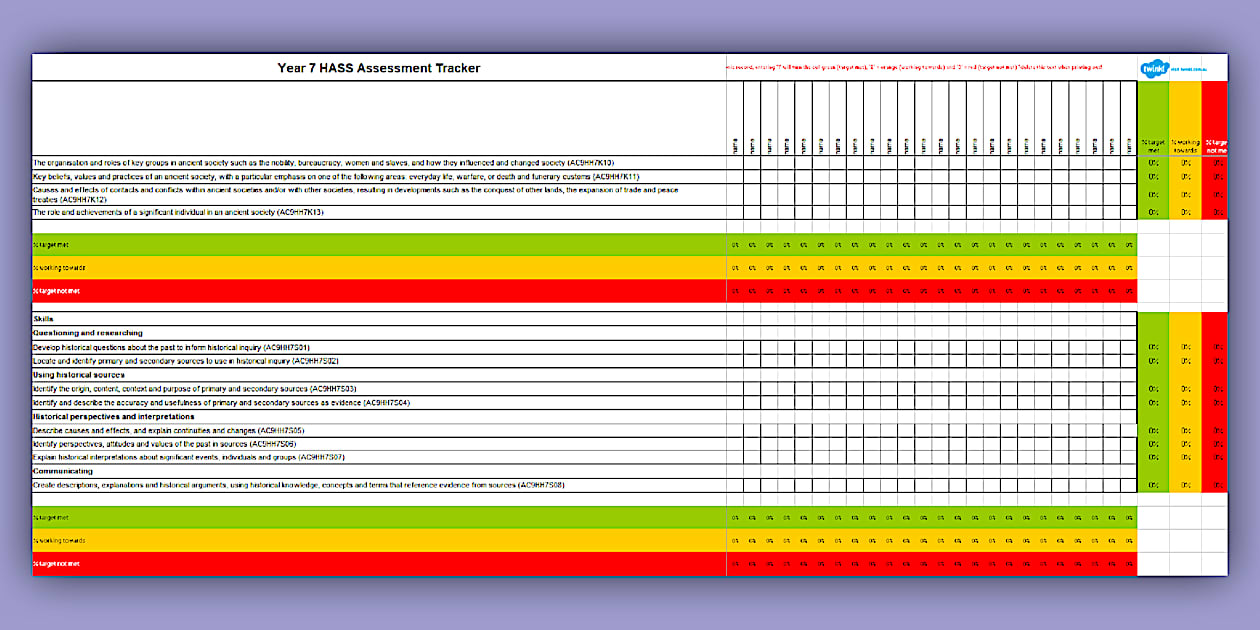Click the first student 'name' column header
The width and height of the screenshot is (1260, 630).
[x=735, y=145]
